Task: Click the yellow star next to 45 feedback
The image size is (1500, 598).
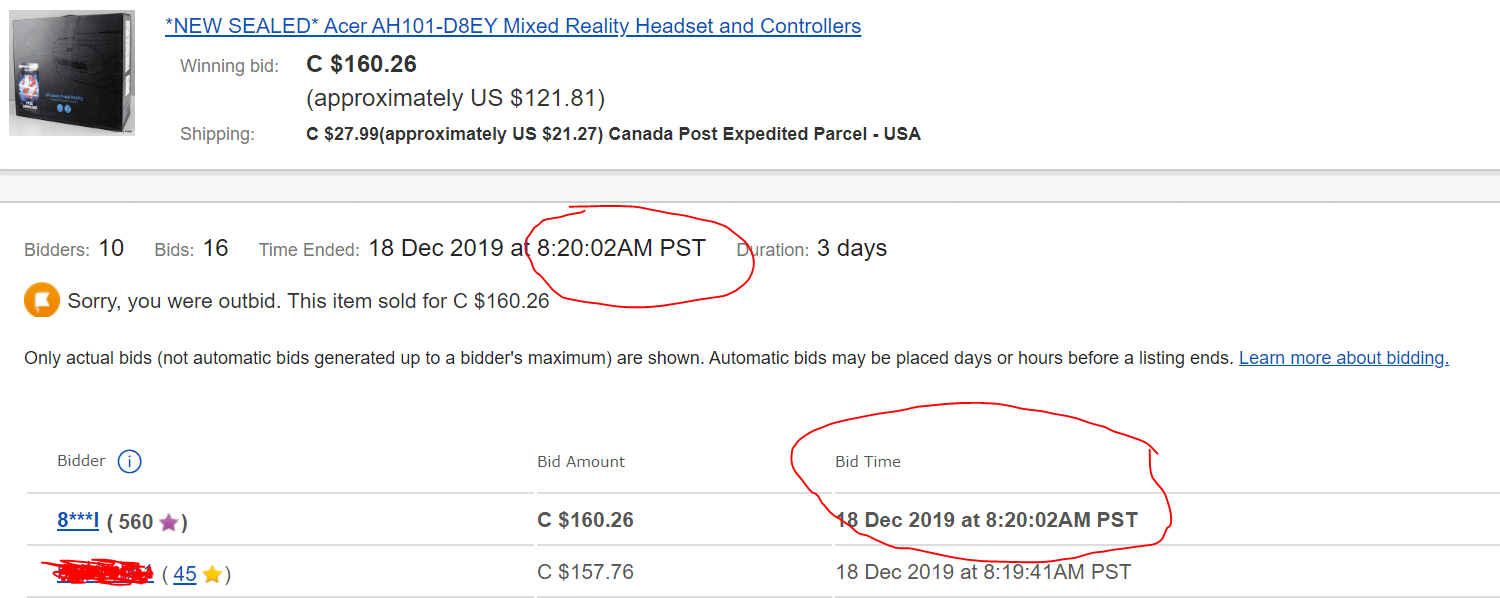Action: click(x=213, y=573)
